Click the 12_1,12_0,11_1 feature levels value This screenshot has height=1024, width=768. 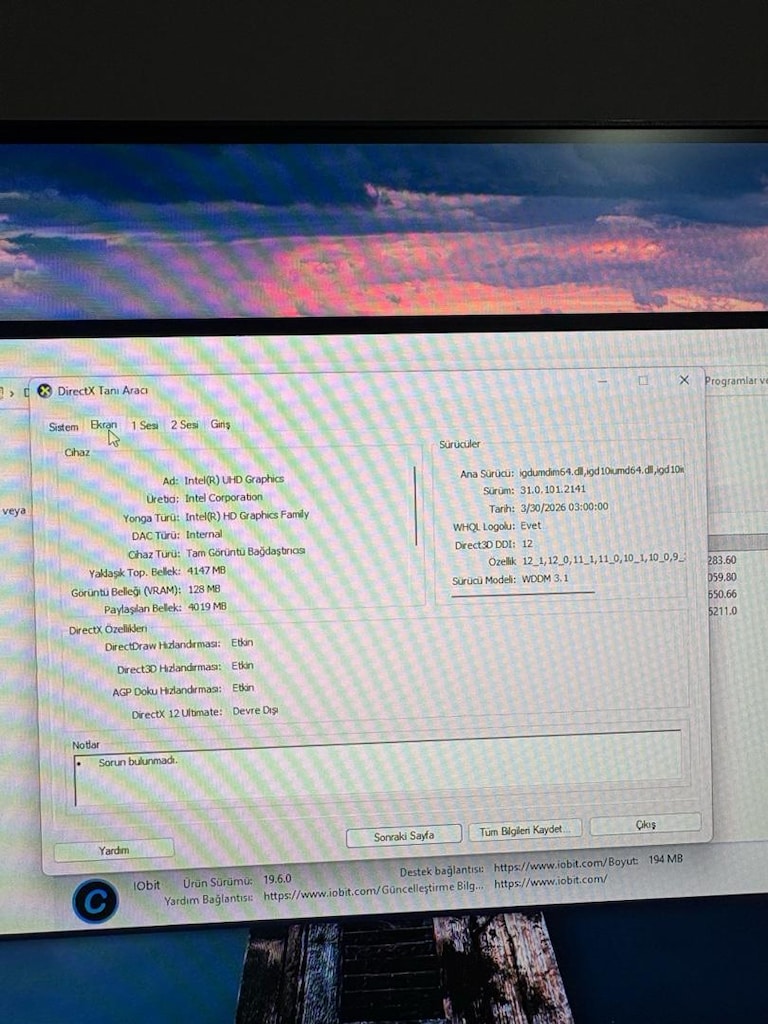(x=603, y=559)
